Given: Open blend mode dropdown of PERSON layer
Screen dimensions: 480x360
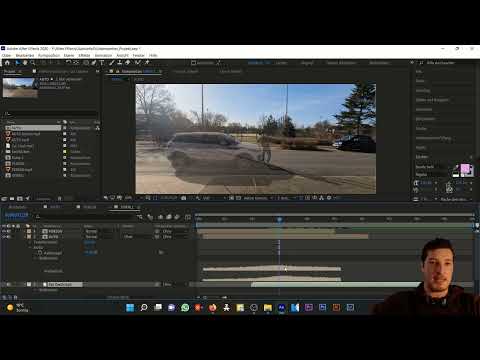Looking at the screenshot, I should point(99,231).
